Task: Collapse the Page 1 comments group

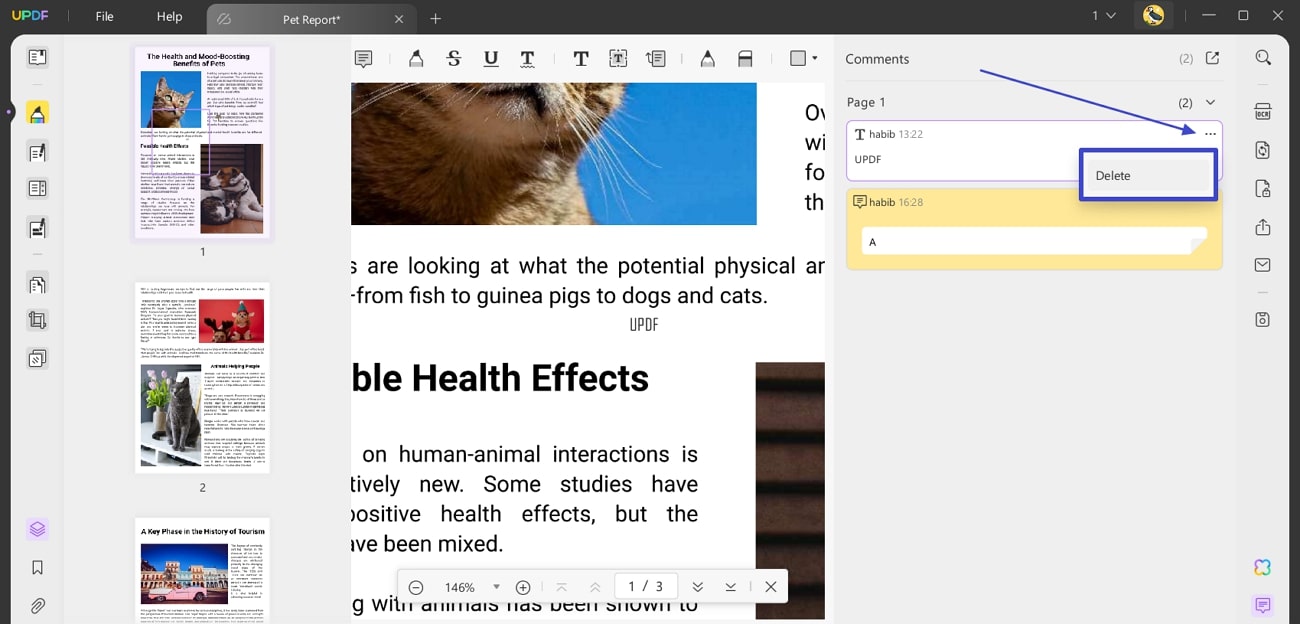Action: 1210,101
